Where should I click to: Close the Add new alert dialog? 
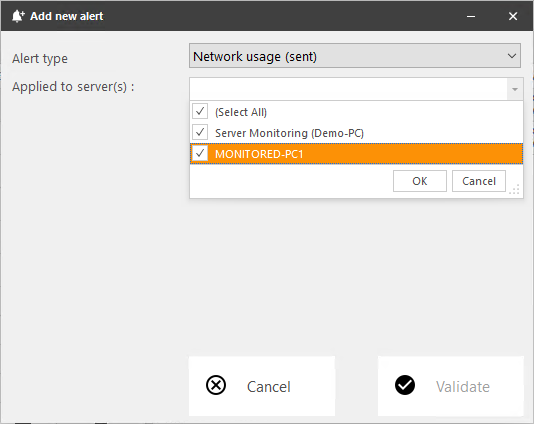point(513,16)
